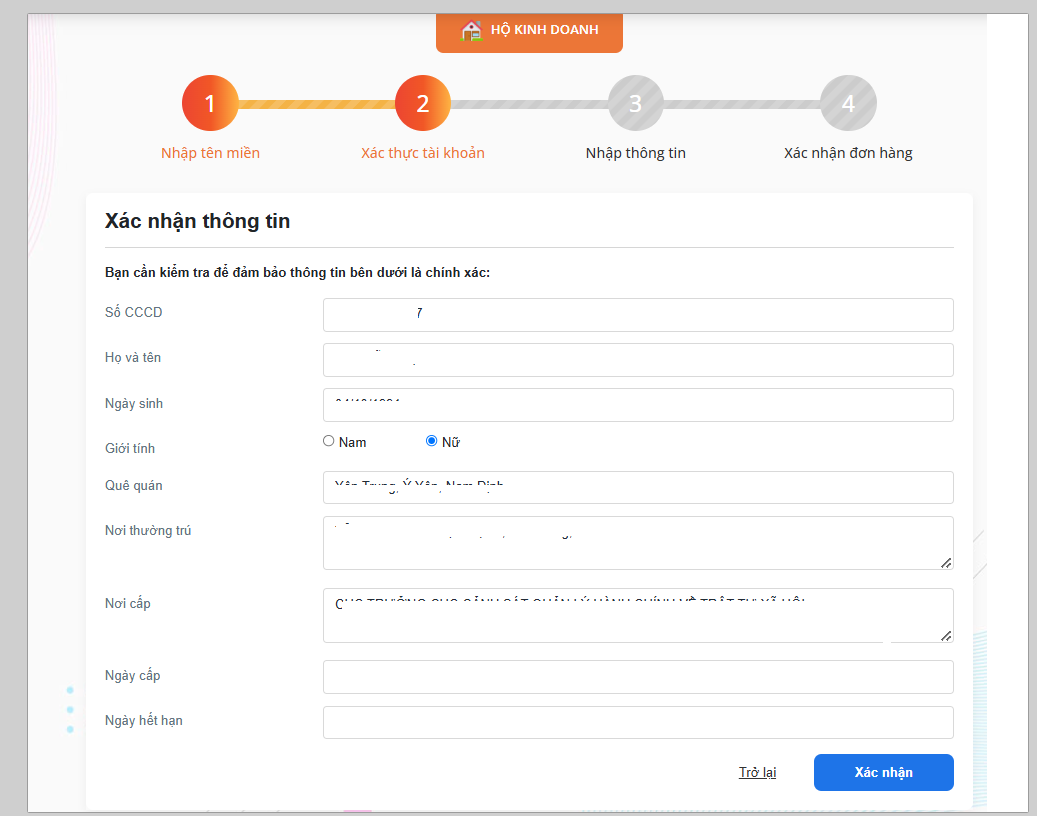Click the Số CCCD input field
1037x816 pixels.
point(638,314)
